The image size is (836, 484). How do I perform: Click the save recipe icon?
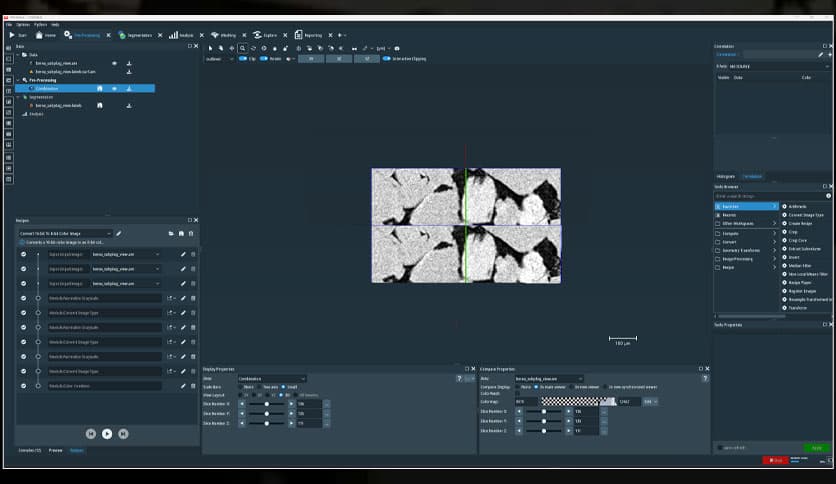[x=181, y=233]
